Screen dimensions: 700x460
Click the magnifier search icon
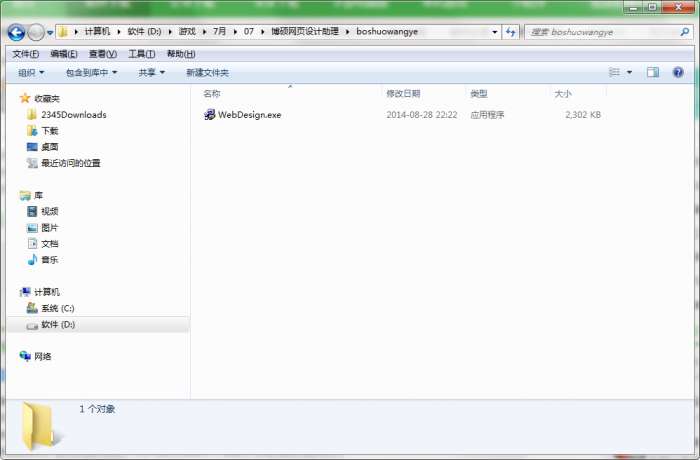(x=685, y=32)
